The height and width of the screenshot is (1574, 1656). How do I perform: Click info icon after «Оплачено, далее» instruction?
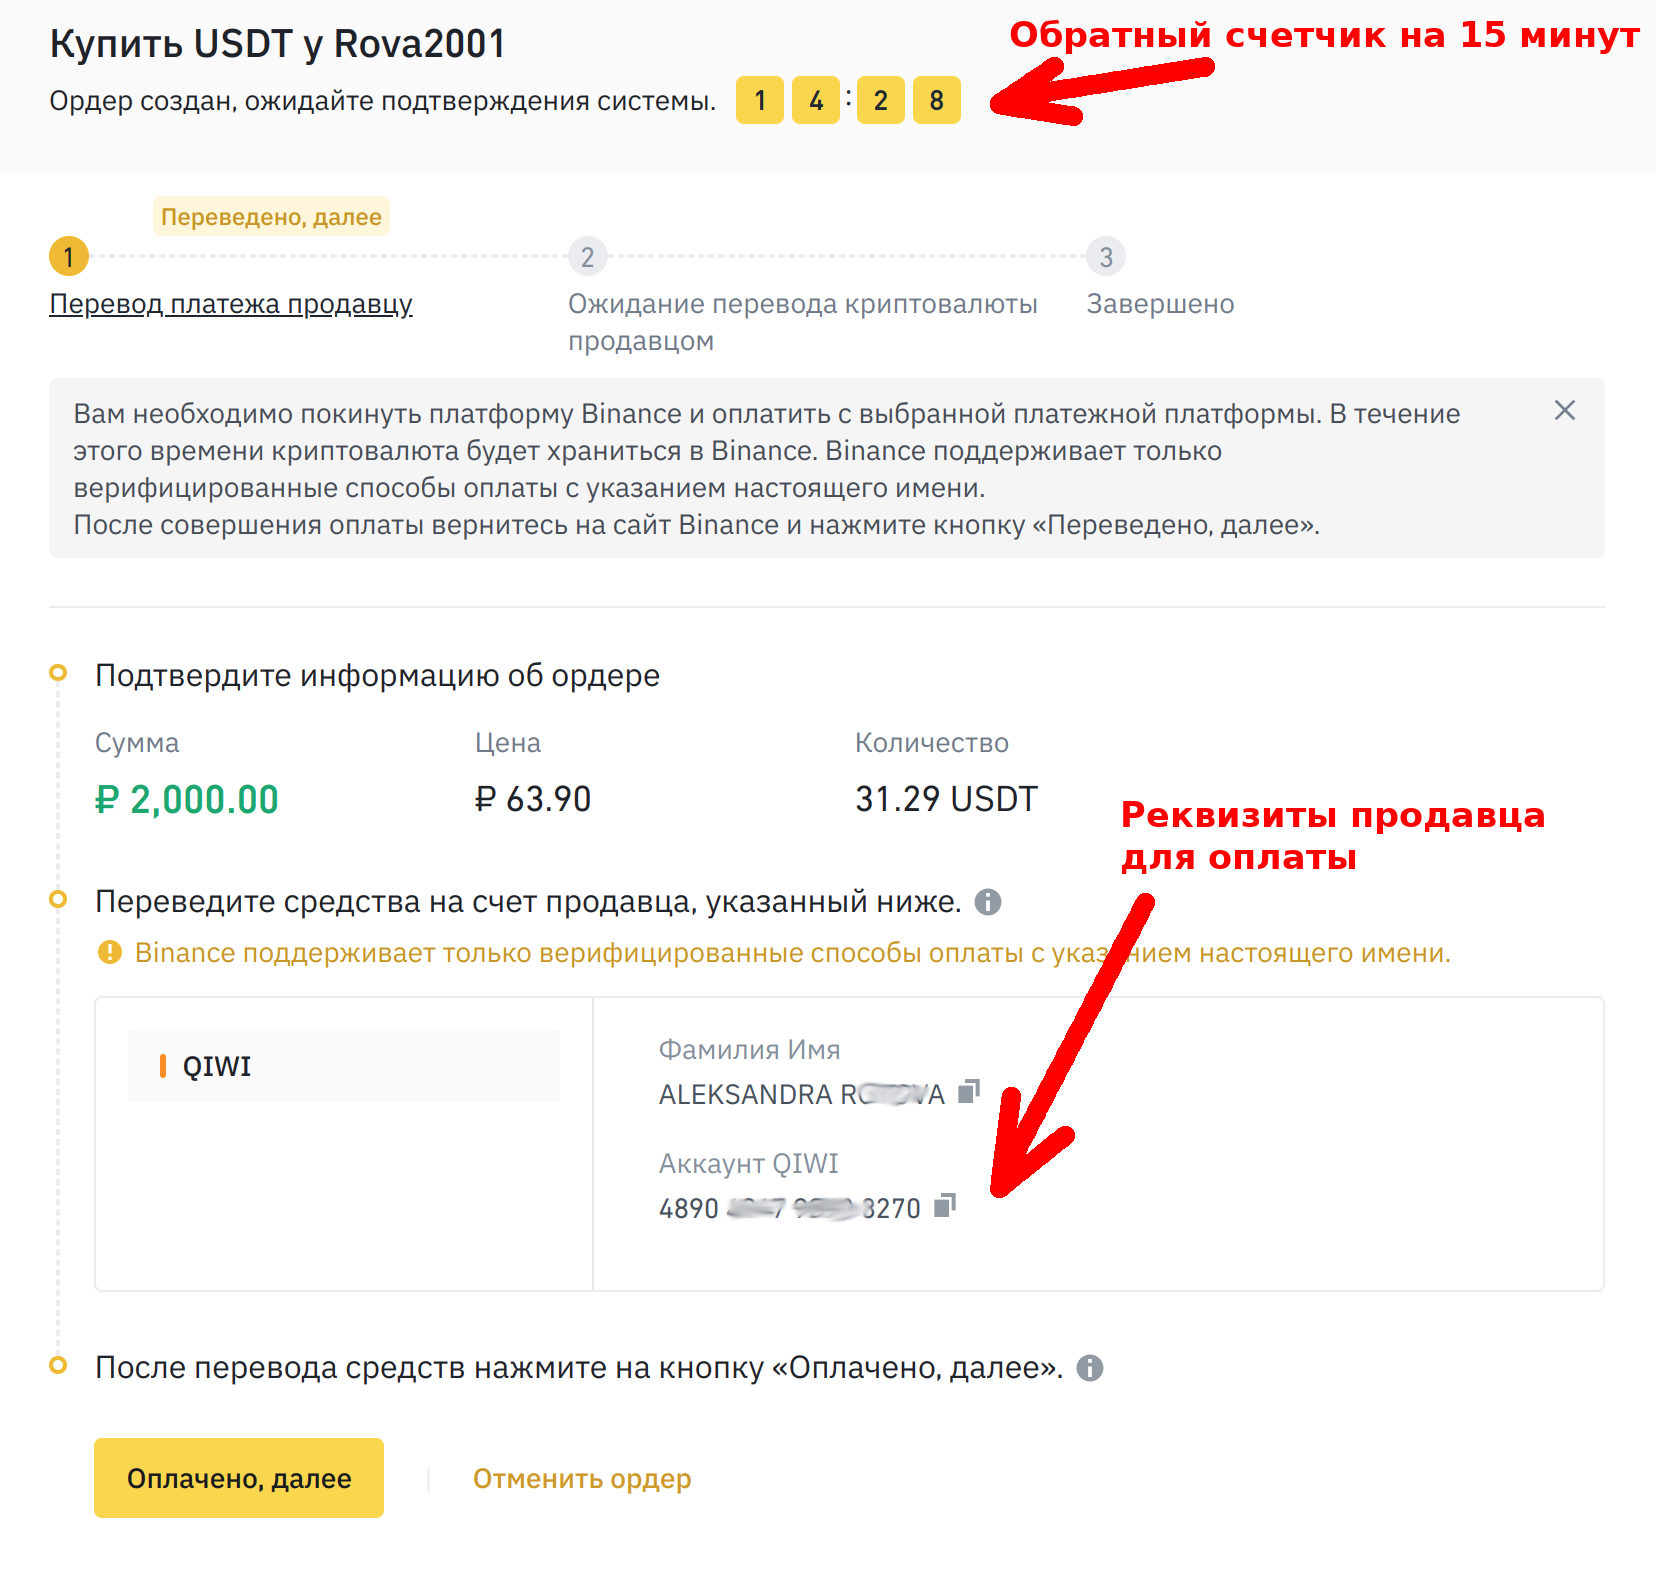click(x=1090, y=1368)
